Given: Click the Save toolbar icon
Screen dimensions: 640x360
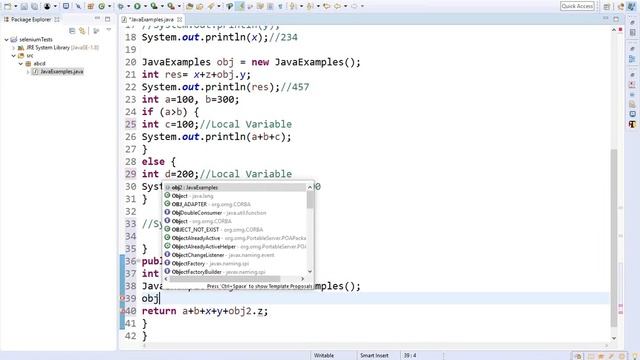Looking at the screenshot, I should coord(24,6).
